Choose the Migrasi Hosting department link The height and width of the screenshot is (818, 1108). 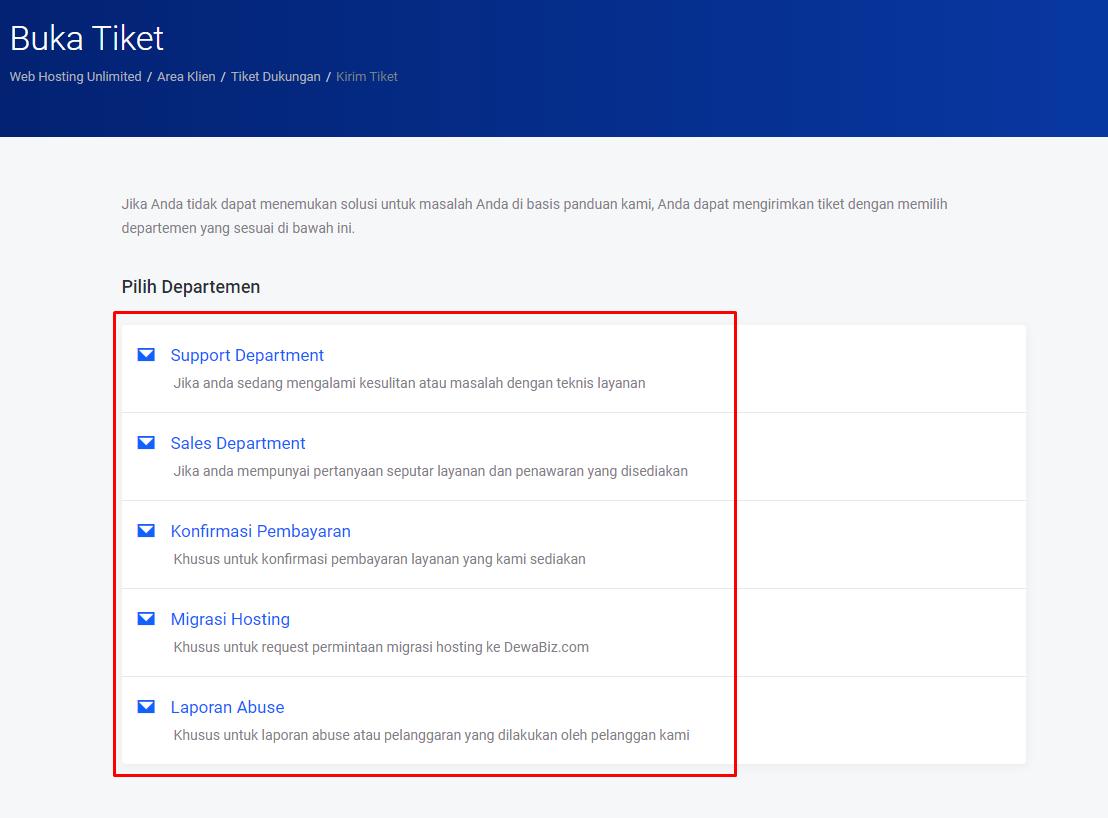coord(230,619)
